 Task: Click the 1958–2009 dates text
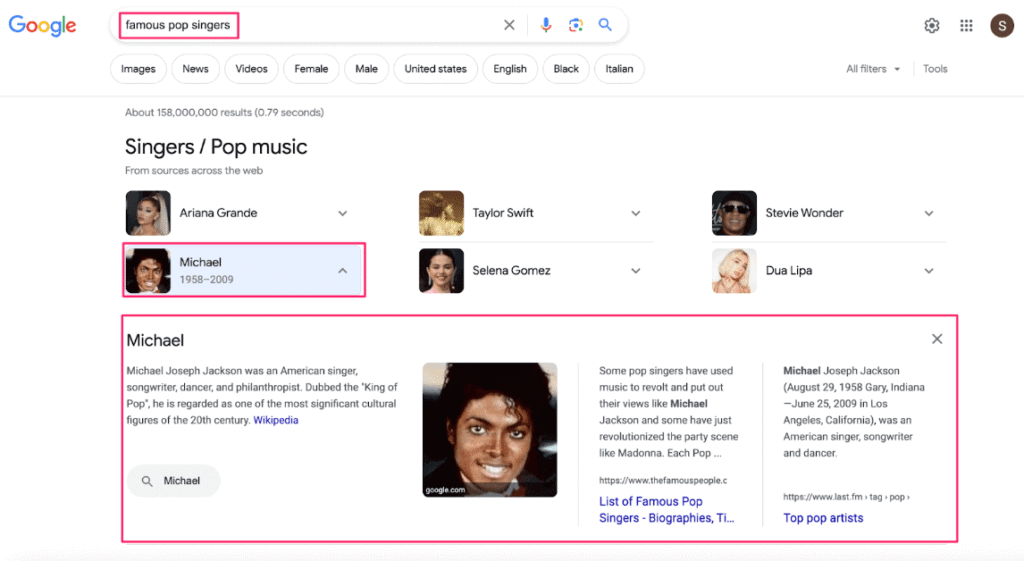point(206,280)
